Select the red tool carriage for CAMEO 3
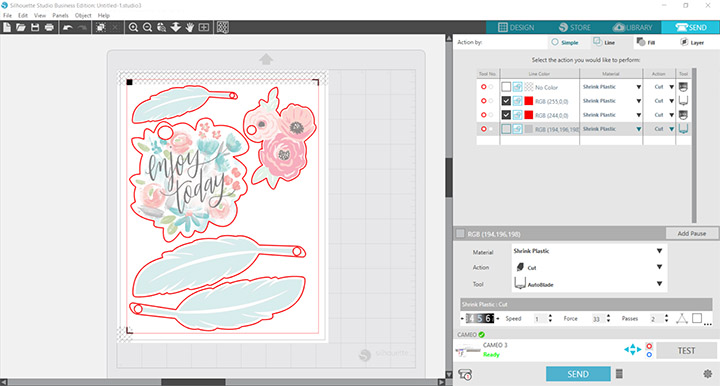This screenshot has height=386, width=720. click(649, 346)
